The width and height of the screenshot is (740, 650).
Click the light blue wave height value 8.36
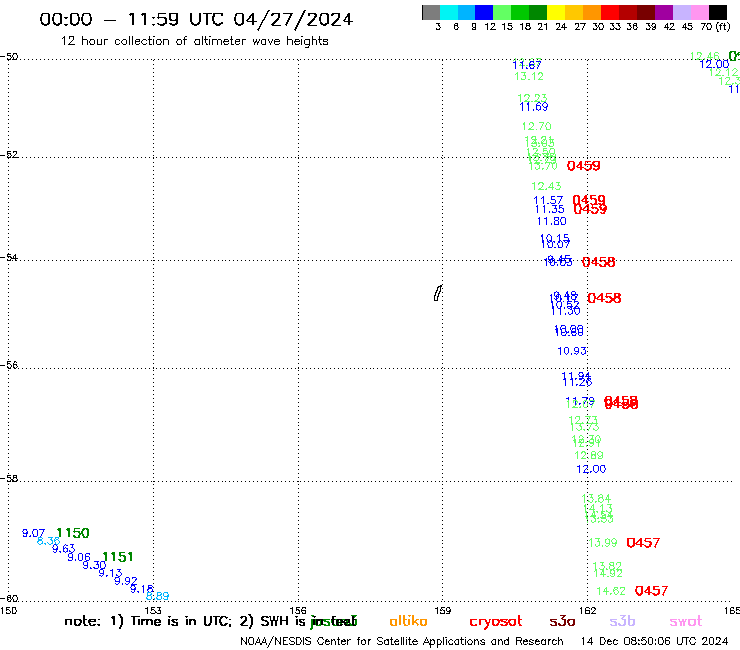(49, 541)
